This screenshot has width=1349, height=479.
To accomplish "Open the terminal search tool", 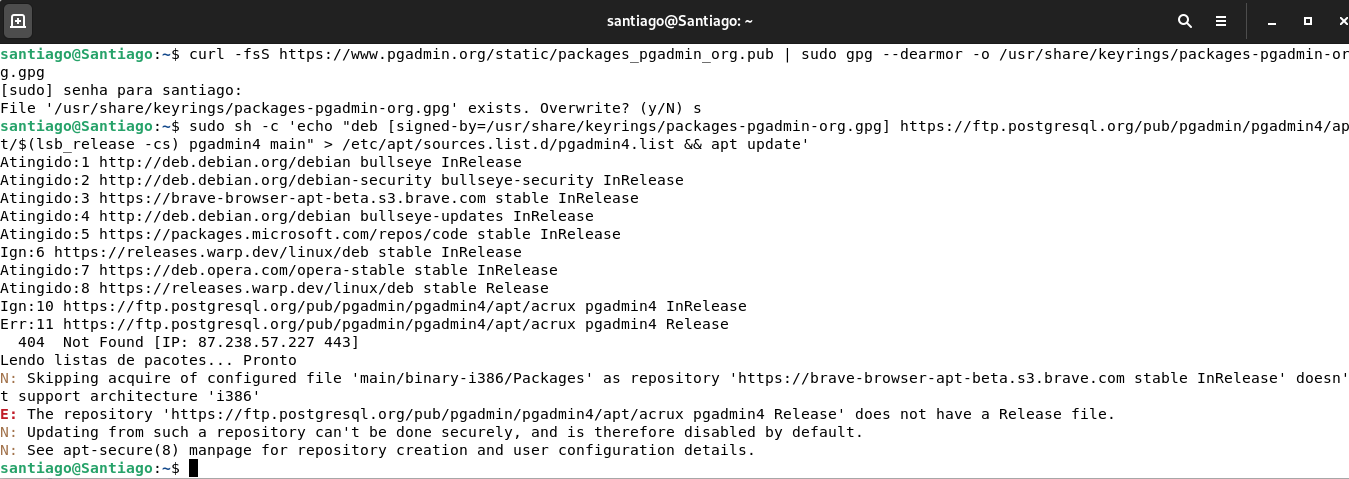I will click(x=1185, y=20).
